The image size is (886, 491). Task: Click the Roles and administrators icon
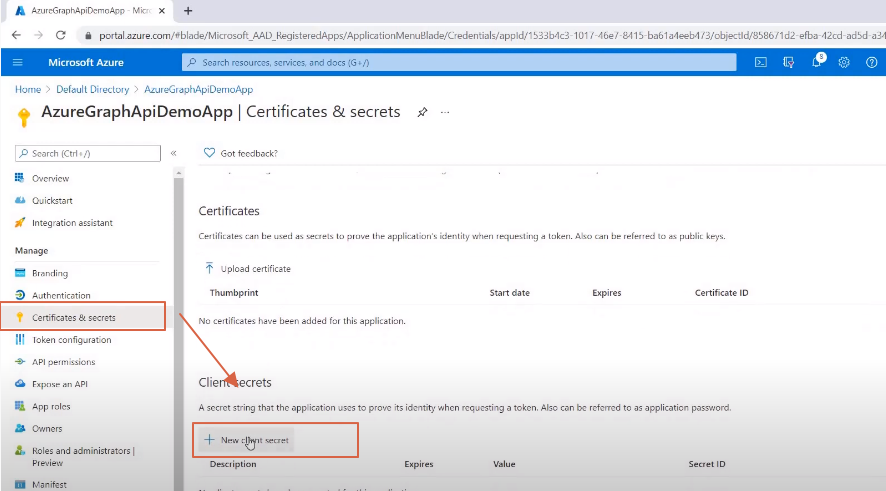(20, 450)
